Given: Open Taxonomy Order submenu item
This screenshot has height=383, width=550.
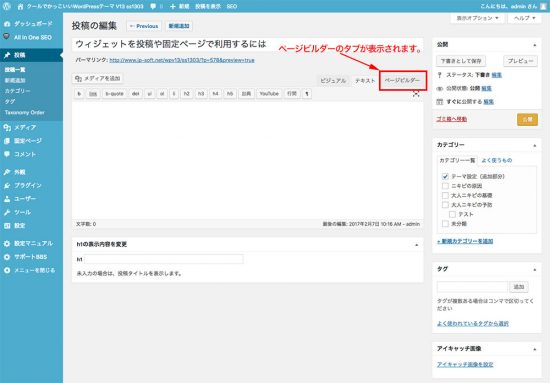Looking at the screenshot, I should [x=25, y=113].
